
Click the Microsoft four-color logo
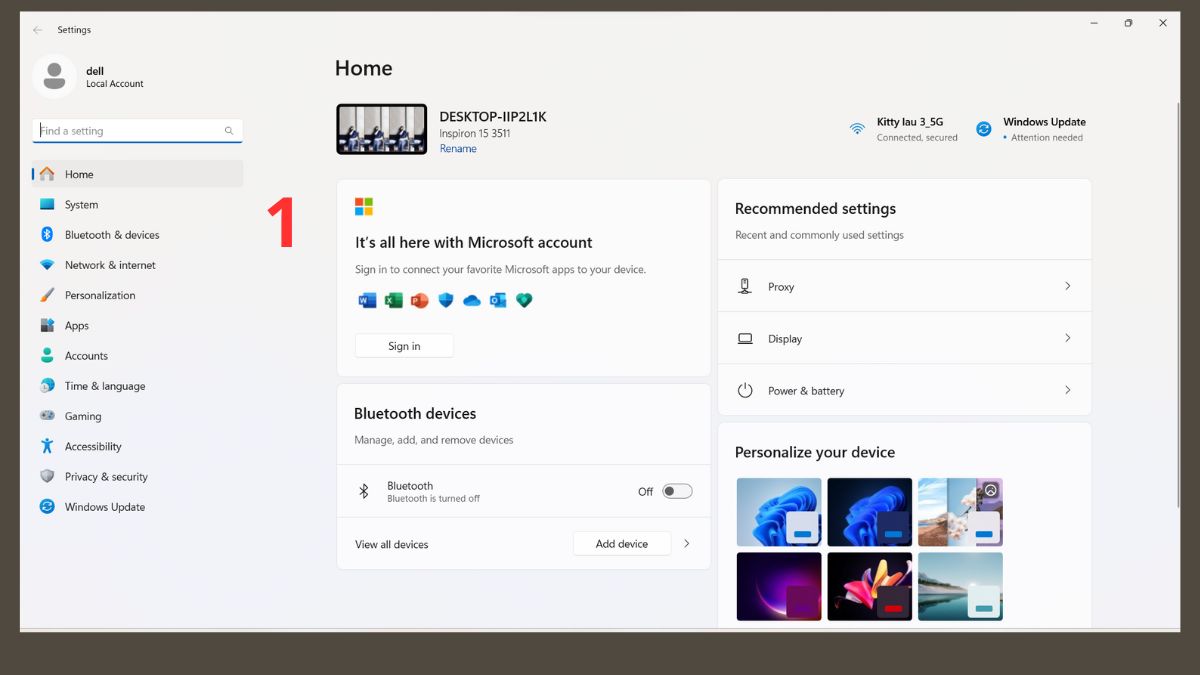(364, 207)
